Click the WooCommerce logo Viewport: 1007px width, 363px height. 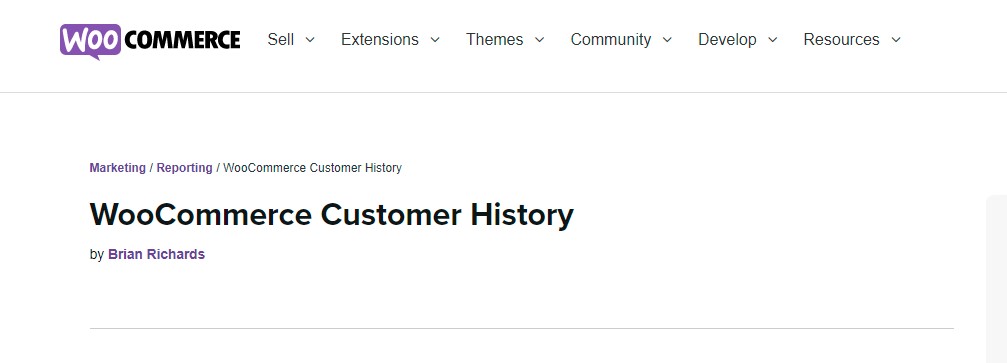150,41
